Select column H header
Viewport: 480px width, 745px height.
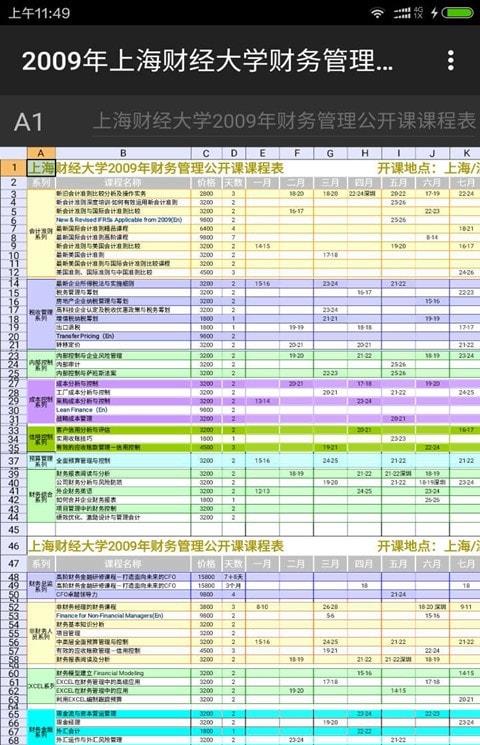(365, 153)
